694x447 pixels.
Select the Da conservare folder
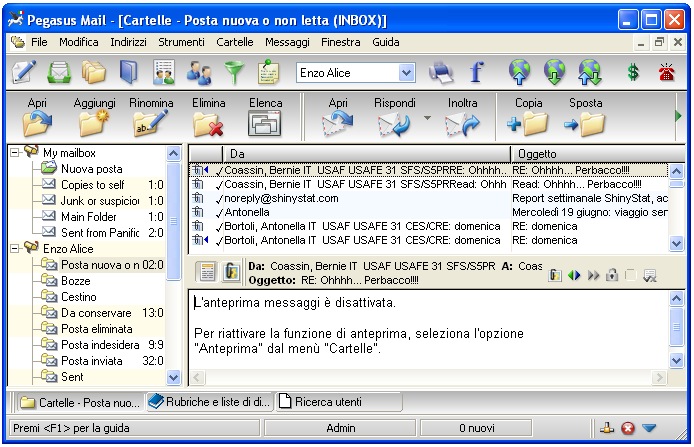(96, 313)
